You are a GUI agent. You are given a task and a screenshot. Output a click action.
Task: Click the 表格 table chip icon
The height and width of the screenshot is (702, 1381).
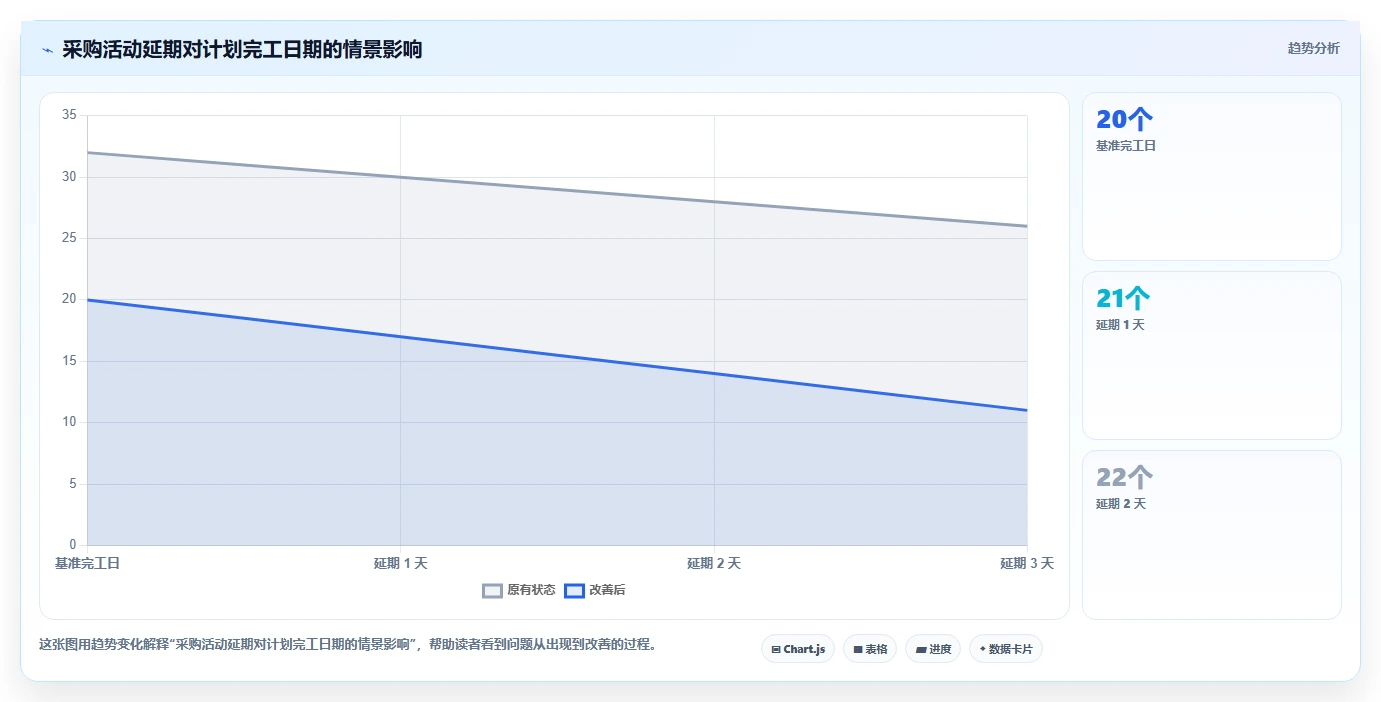(x=858, y=649)
